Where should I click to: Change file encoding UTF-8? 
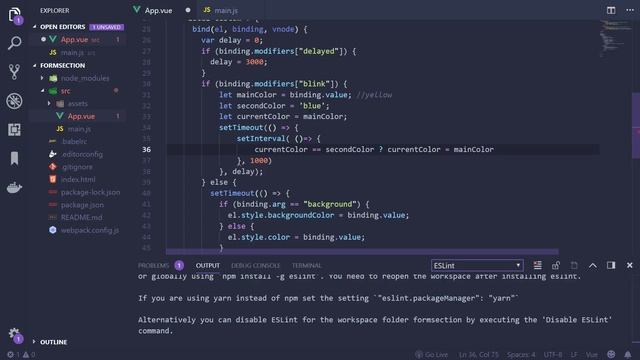click(553, 355)
